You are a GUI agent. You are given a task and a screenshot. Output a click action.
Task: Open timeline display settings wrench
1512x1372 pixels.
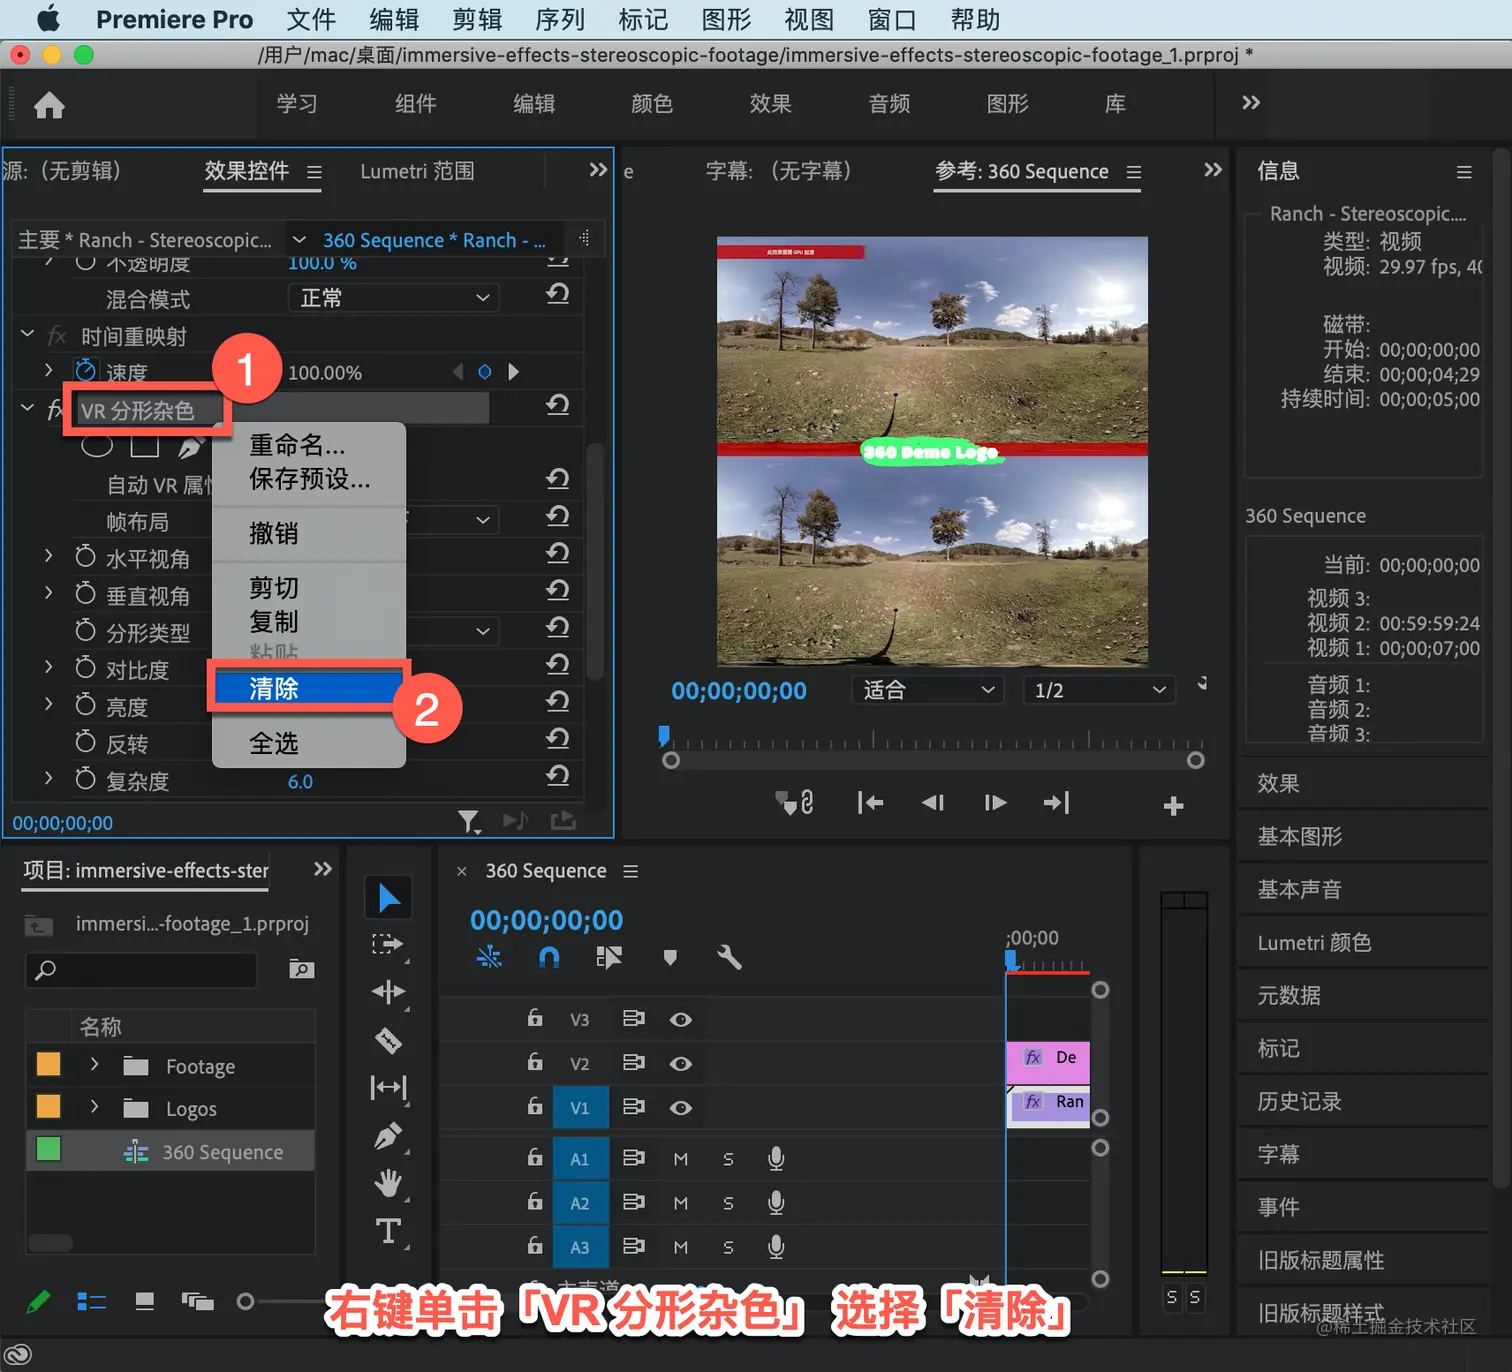729,958
